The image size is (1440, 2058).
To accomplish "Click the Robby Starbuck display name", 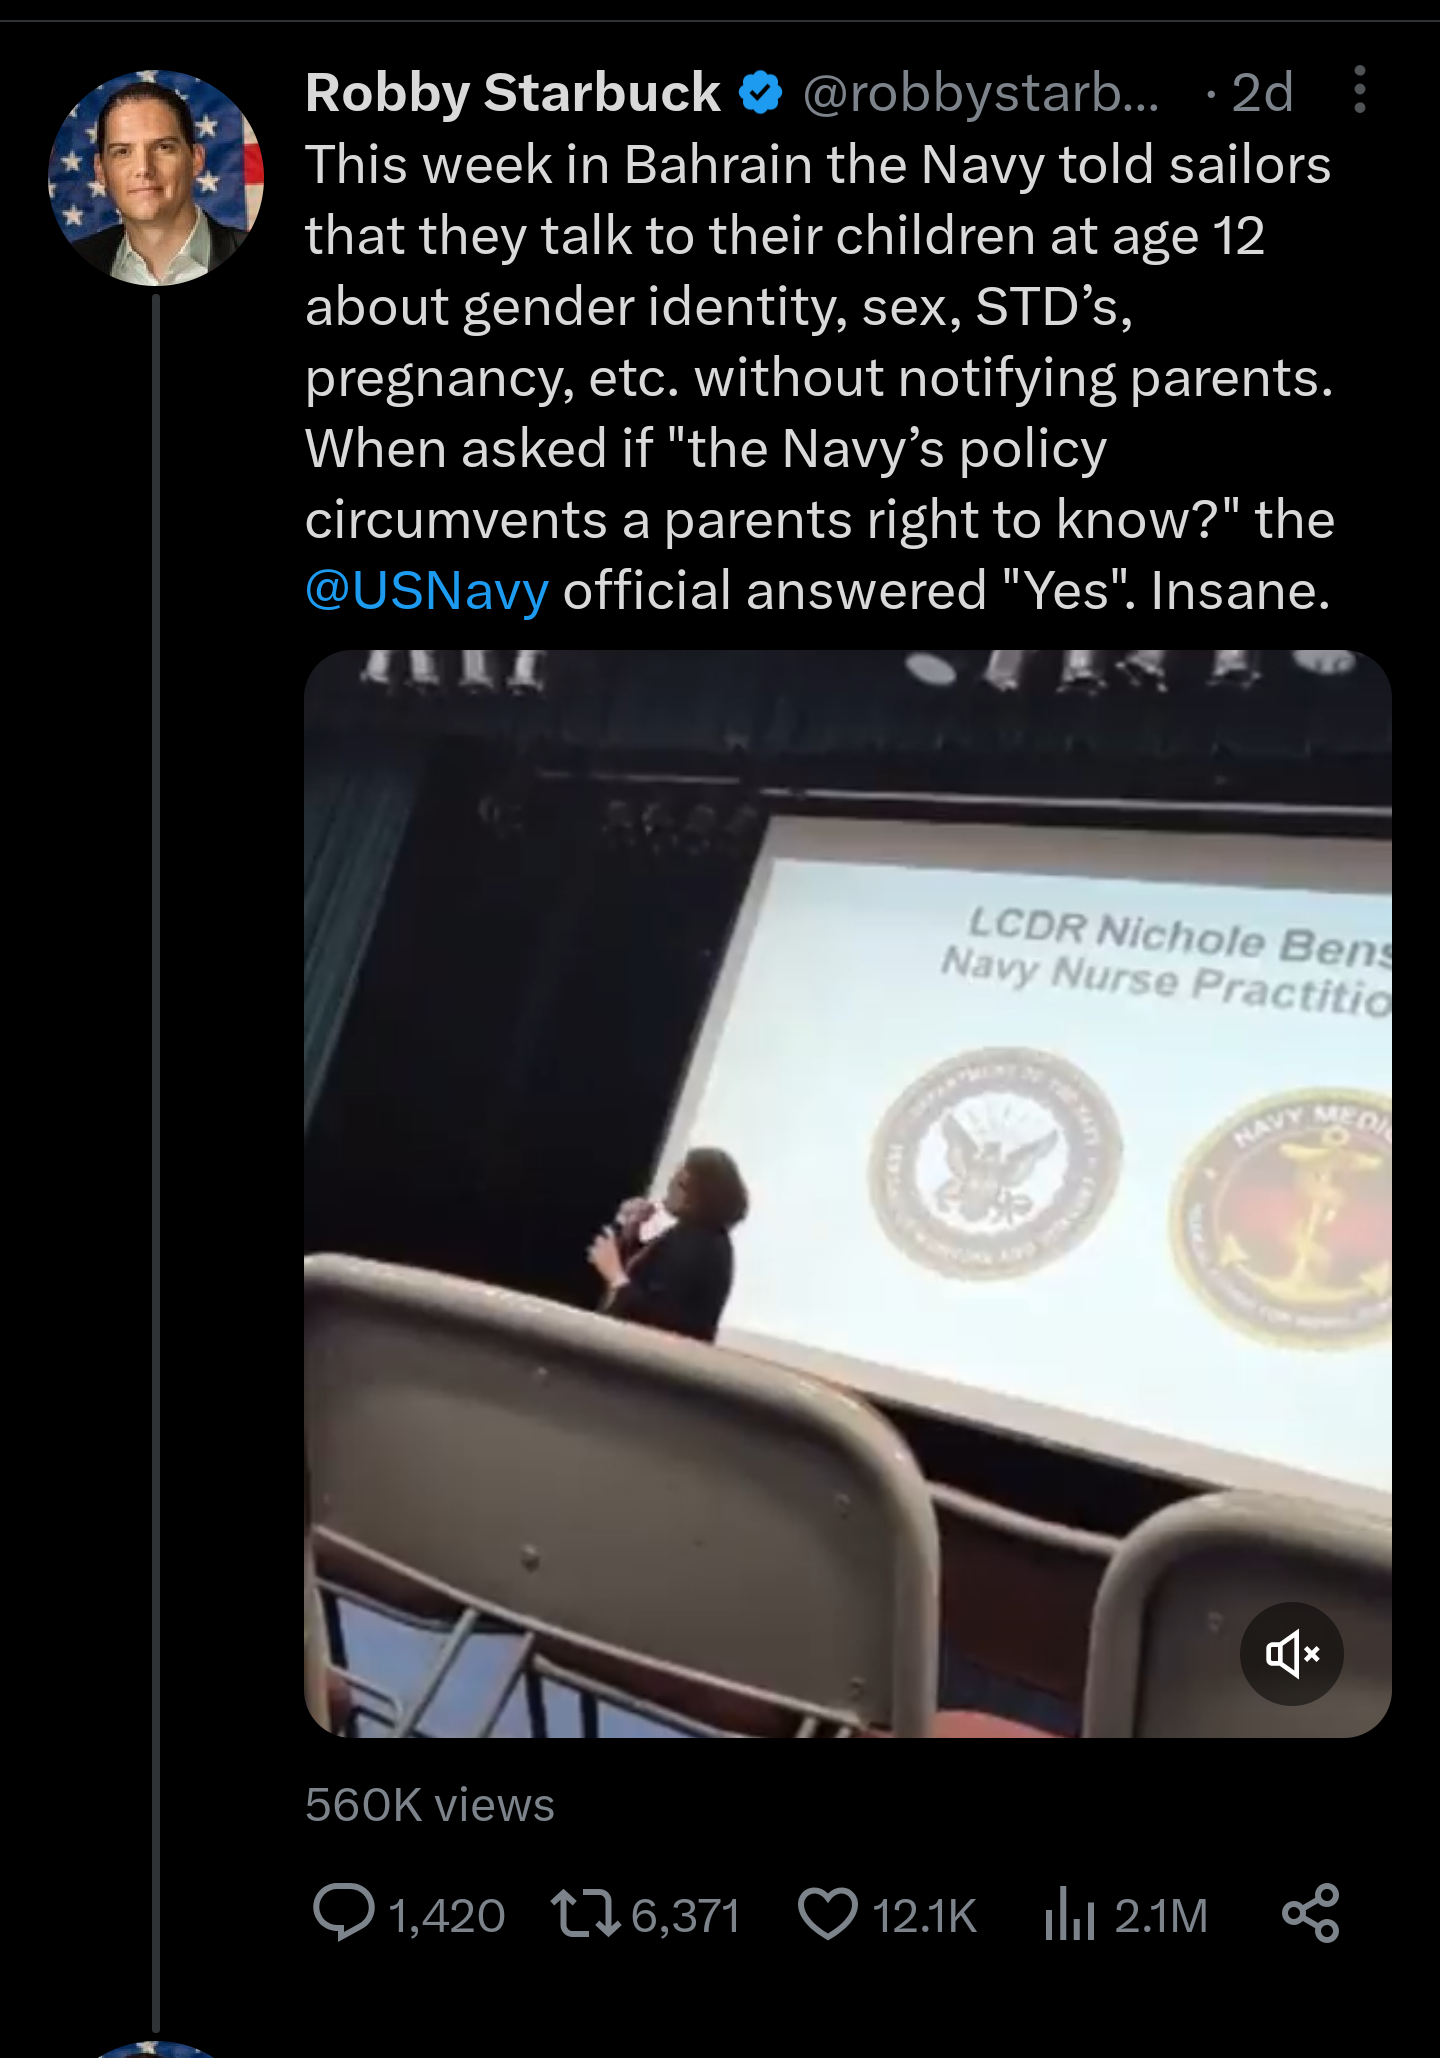I will pyautogui.click(x=513, y=93).
